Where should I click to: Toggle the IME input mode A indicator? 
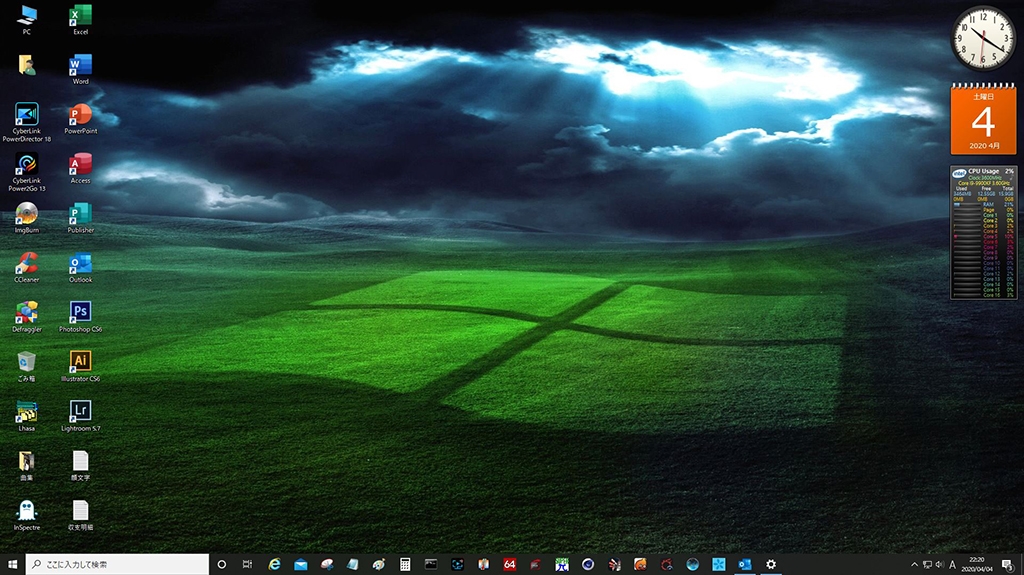pos(952,565)
